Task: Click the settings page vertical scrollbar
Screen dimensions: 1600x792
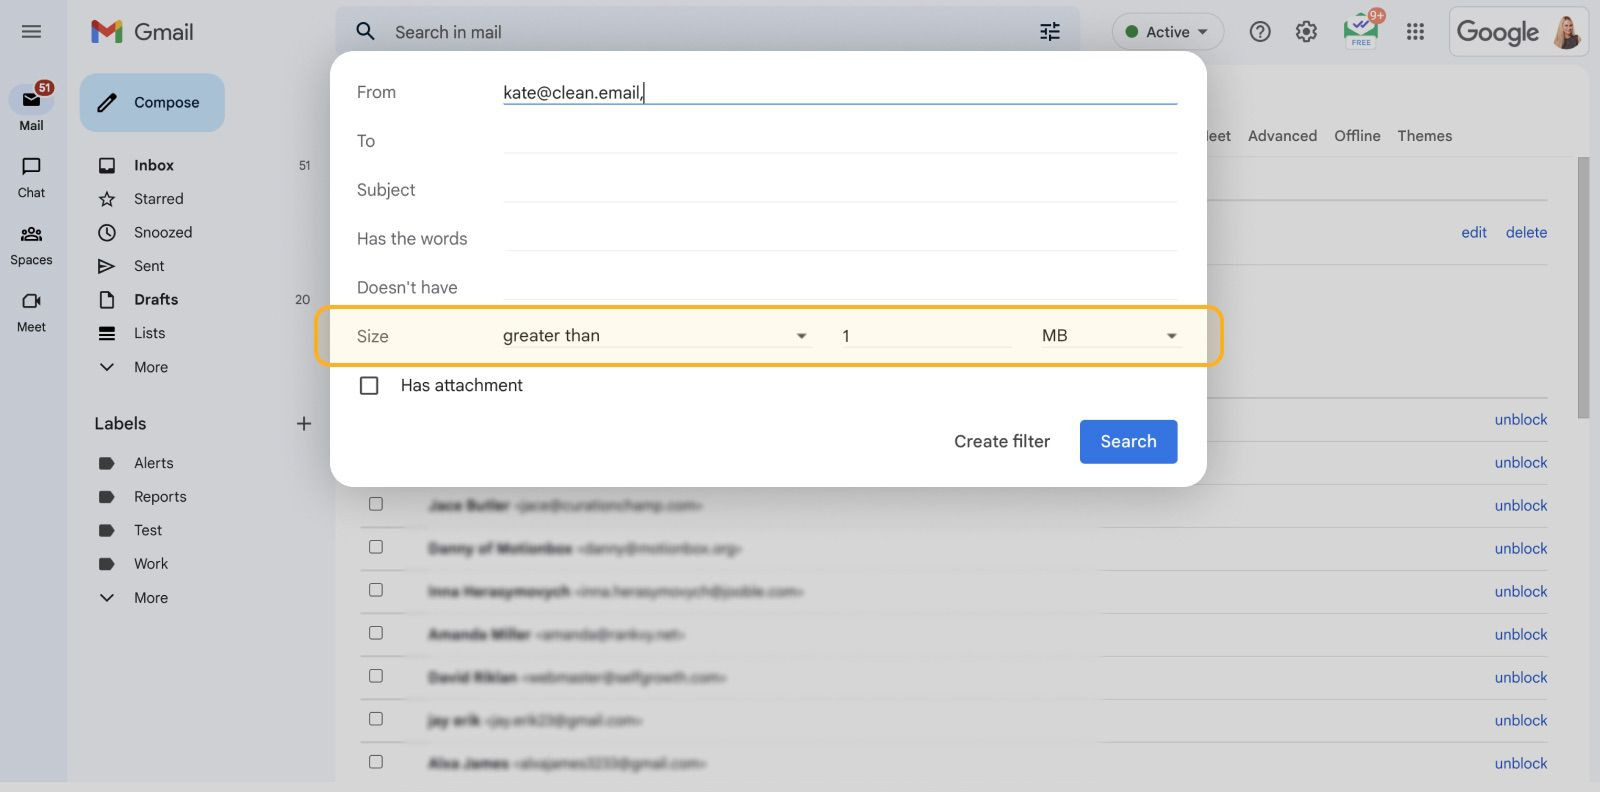Action: point(1583,288)
